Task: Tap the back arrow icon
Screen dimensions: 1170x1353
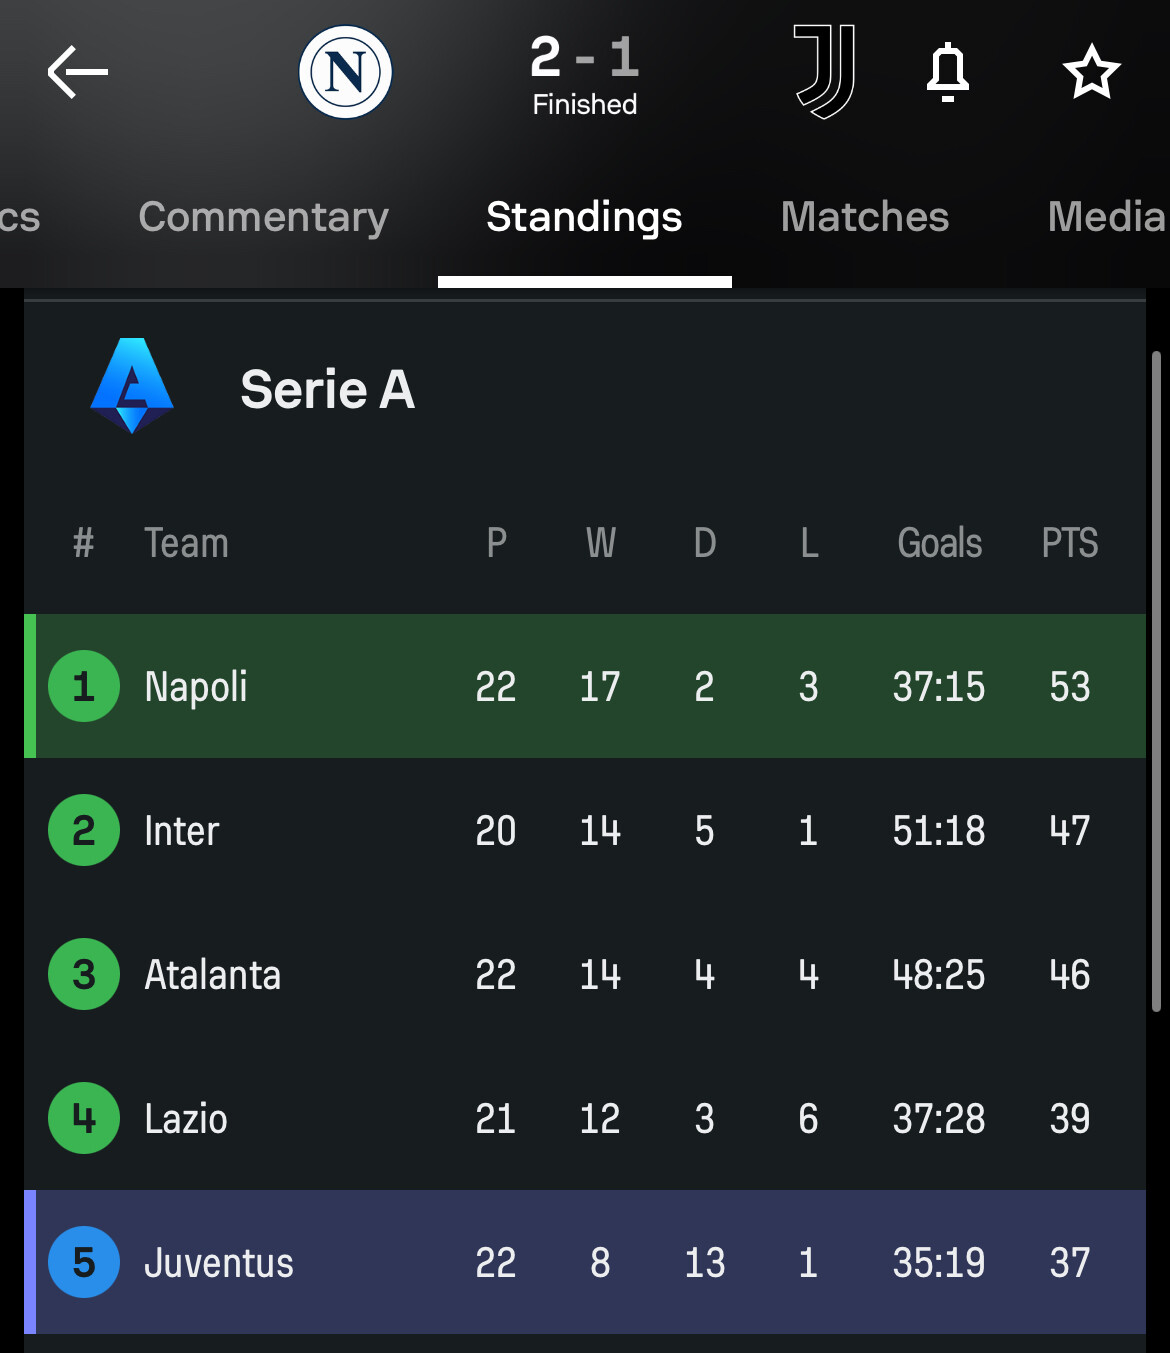Action: pyautogui.click(x=77, y=72)
